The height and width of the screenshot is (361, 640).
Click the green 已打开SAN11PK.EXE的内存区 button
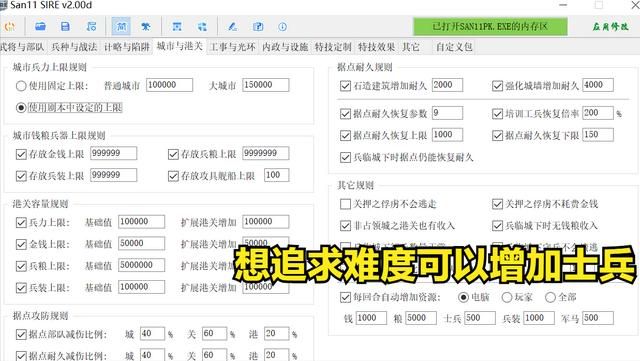[490, 27]
